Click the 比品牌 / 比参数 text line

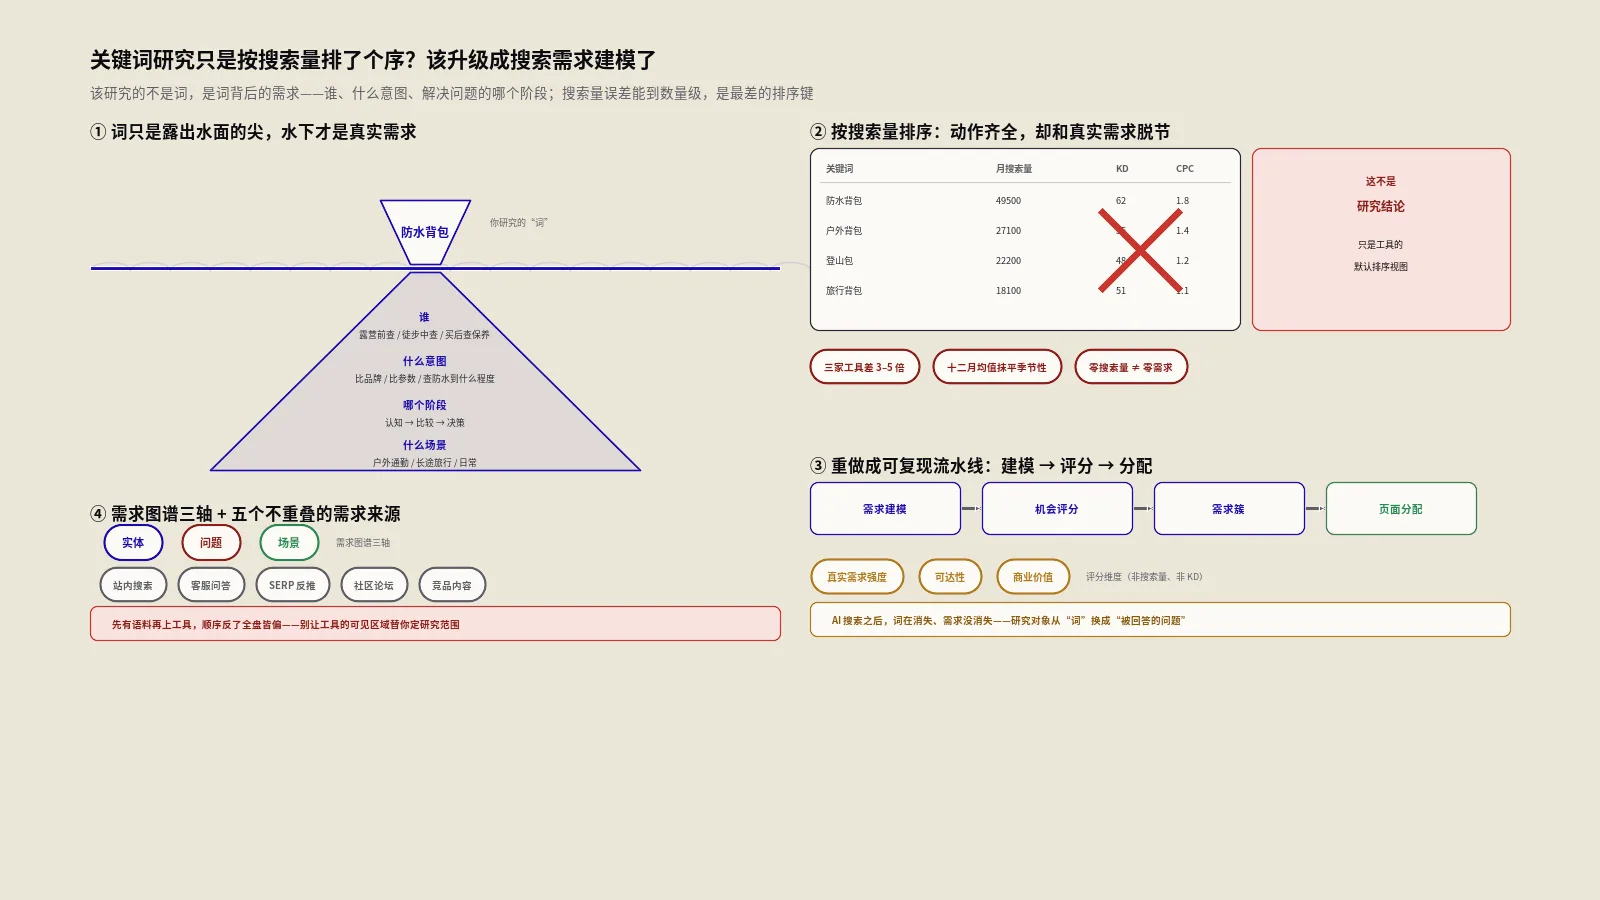[x=425, y=379]
